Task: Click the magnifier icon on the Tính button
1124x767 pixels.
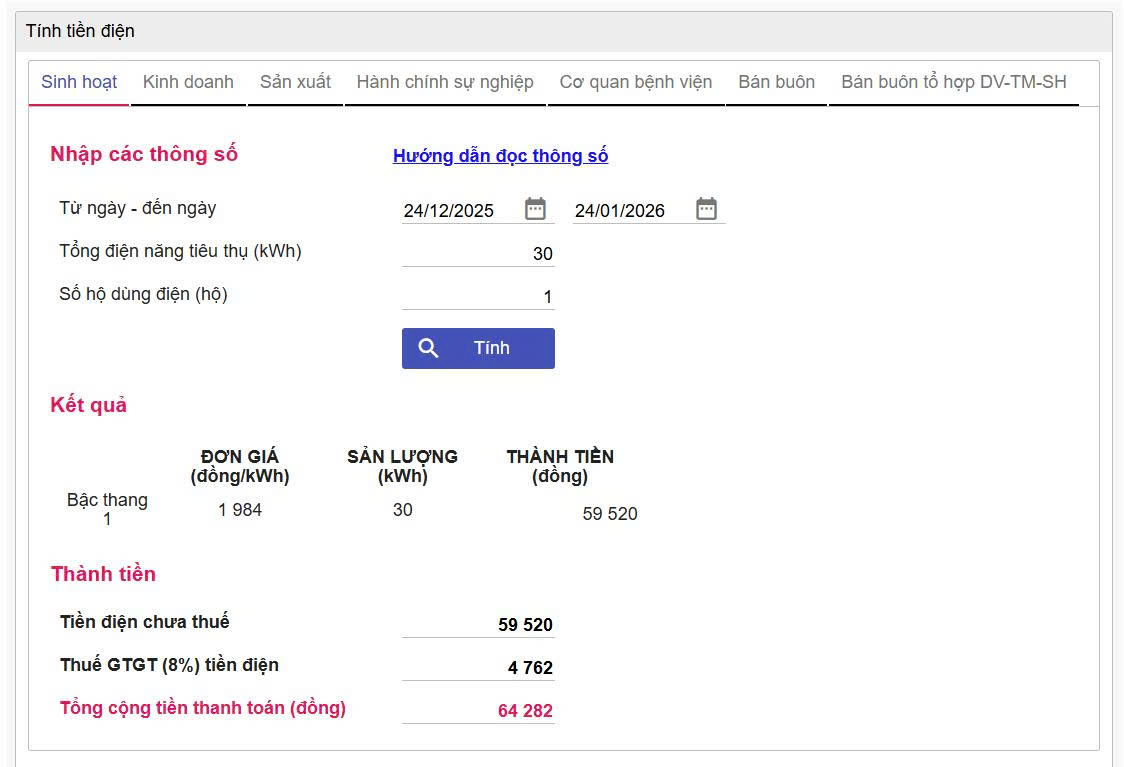Action: (429, 348)
